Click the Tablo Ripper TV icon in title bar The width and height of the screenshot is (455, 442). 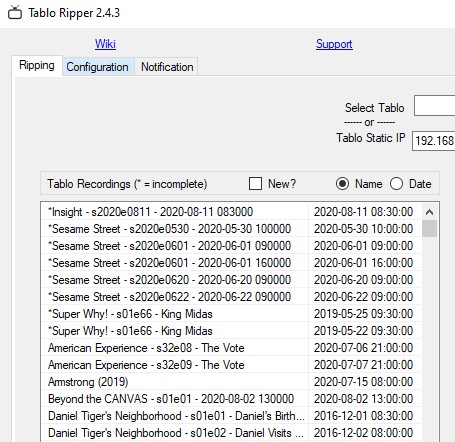click(x=15, y=13)
